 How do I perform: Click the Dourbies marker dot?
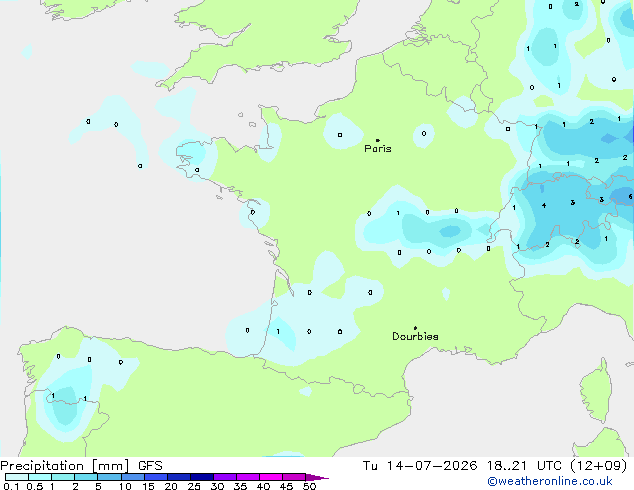pos(415,328)
